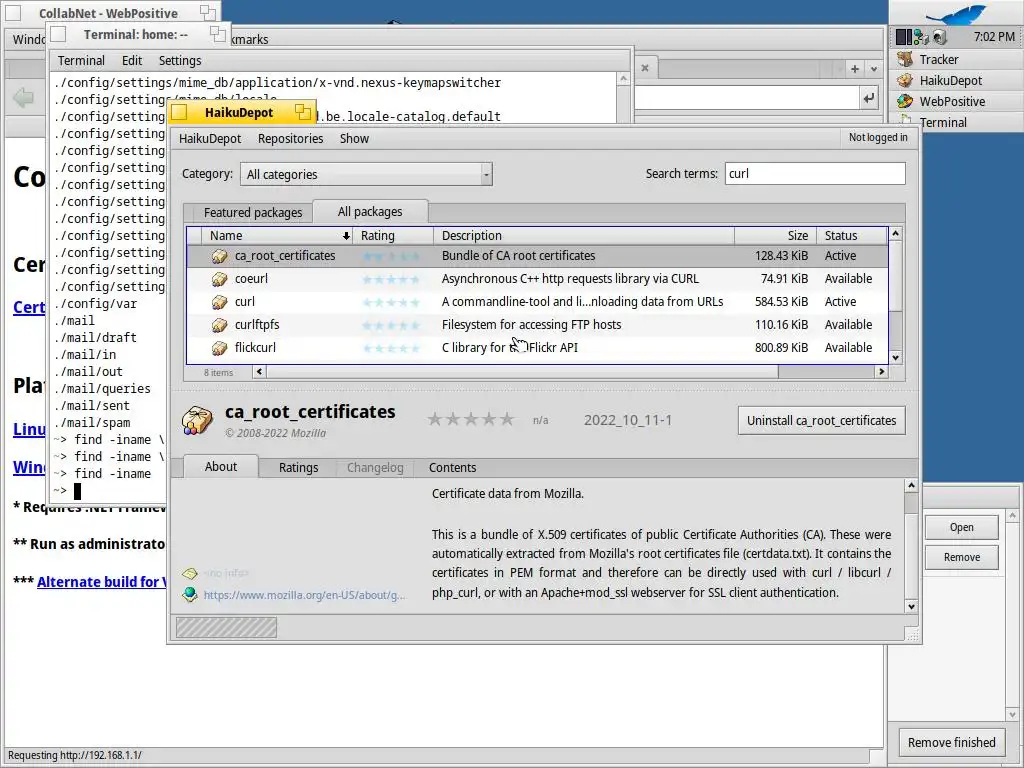Select the curlftpfs package row

pos(537,325)
